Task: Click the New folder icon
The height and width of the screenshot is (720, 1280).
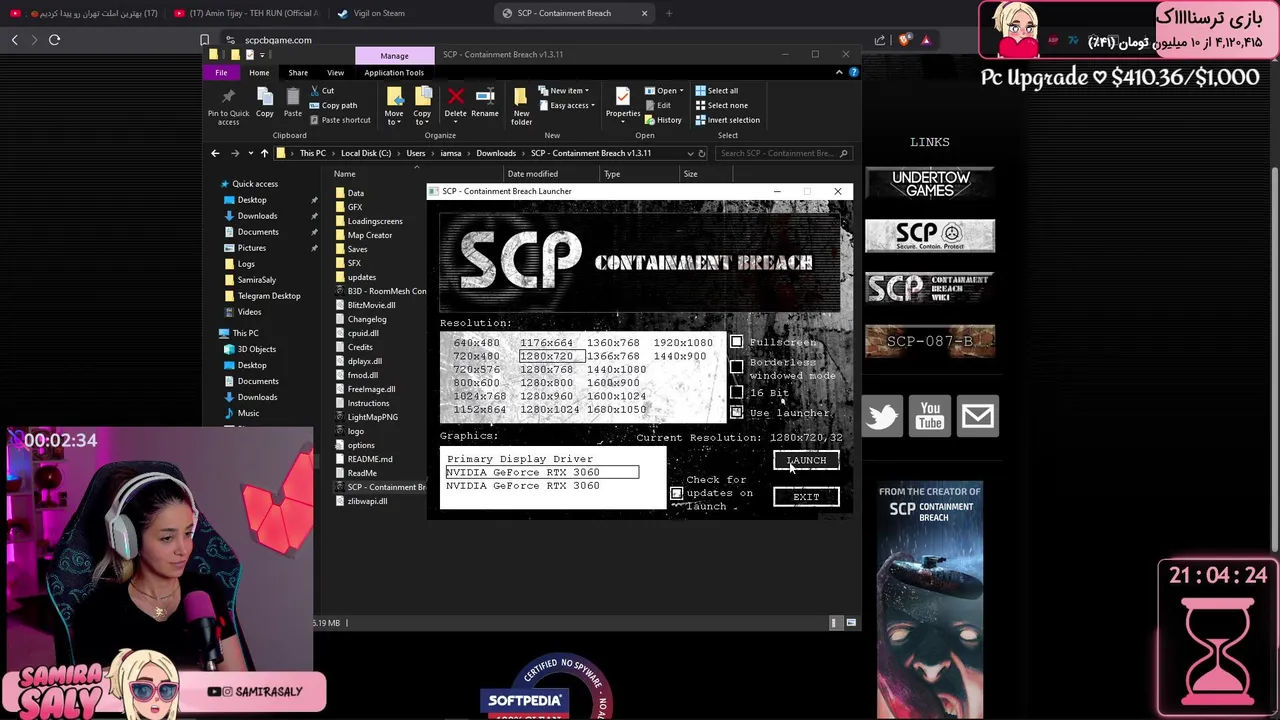Action: [x=521, y=96]
